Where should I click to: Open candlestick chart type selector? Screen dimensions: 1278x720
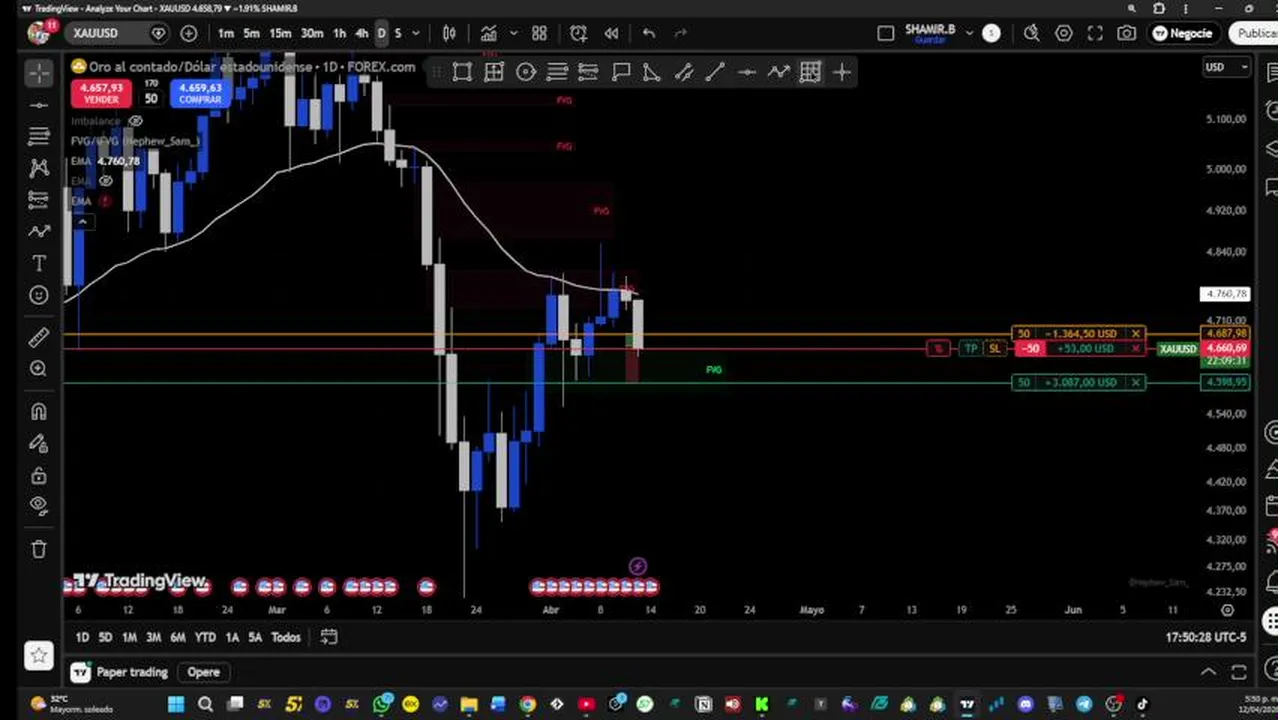[x=449, y=33]
